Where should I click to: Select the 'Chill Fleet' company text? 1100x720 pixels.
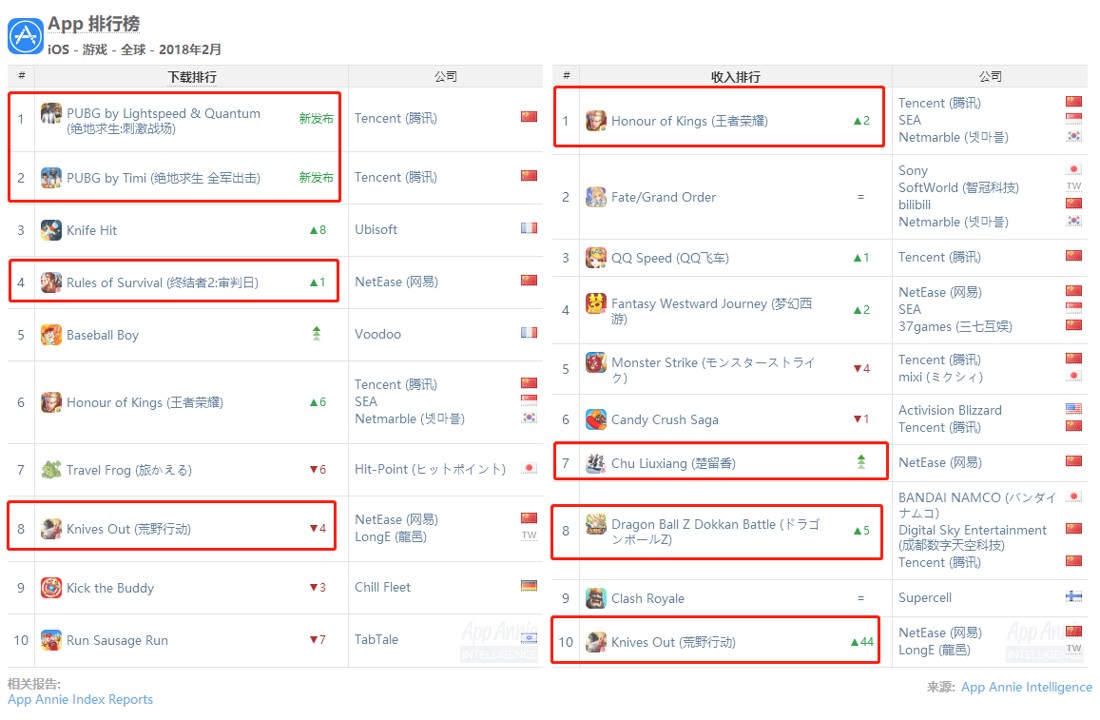[x=382, y=587]
